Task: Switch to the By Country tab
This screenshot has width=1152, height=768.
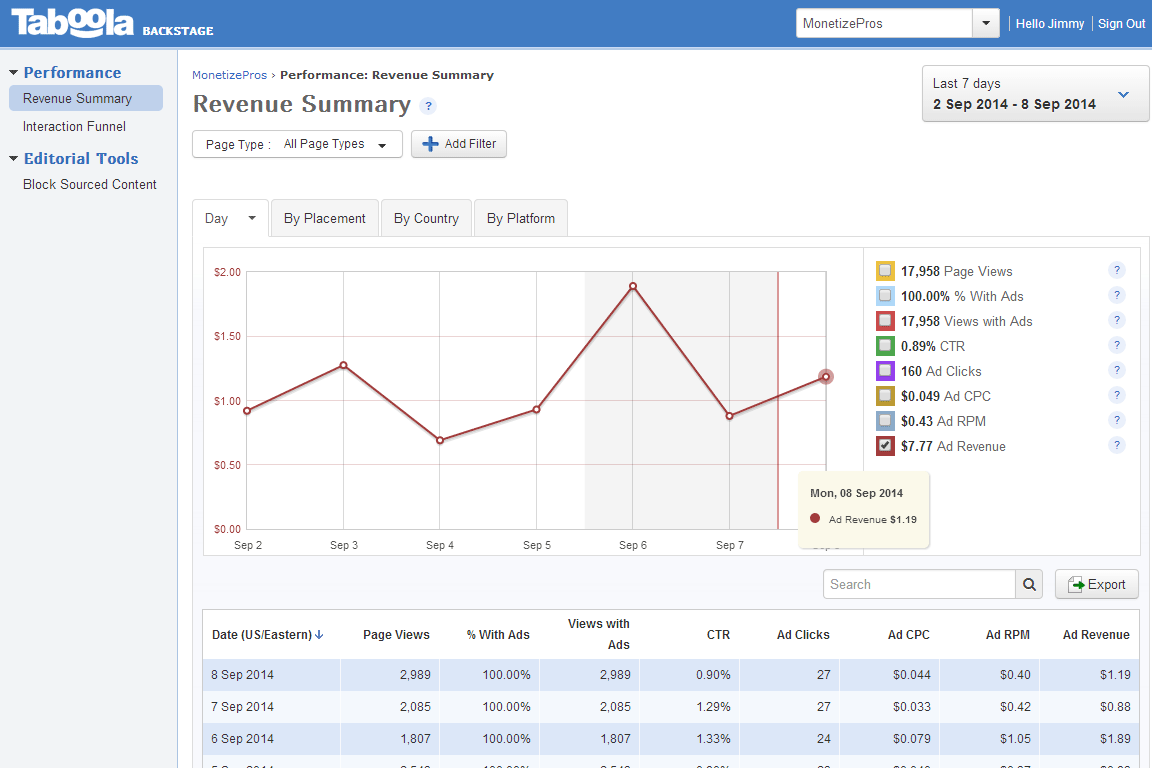Action: 426,218
